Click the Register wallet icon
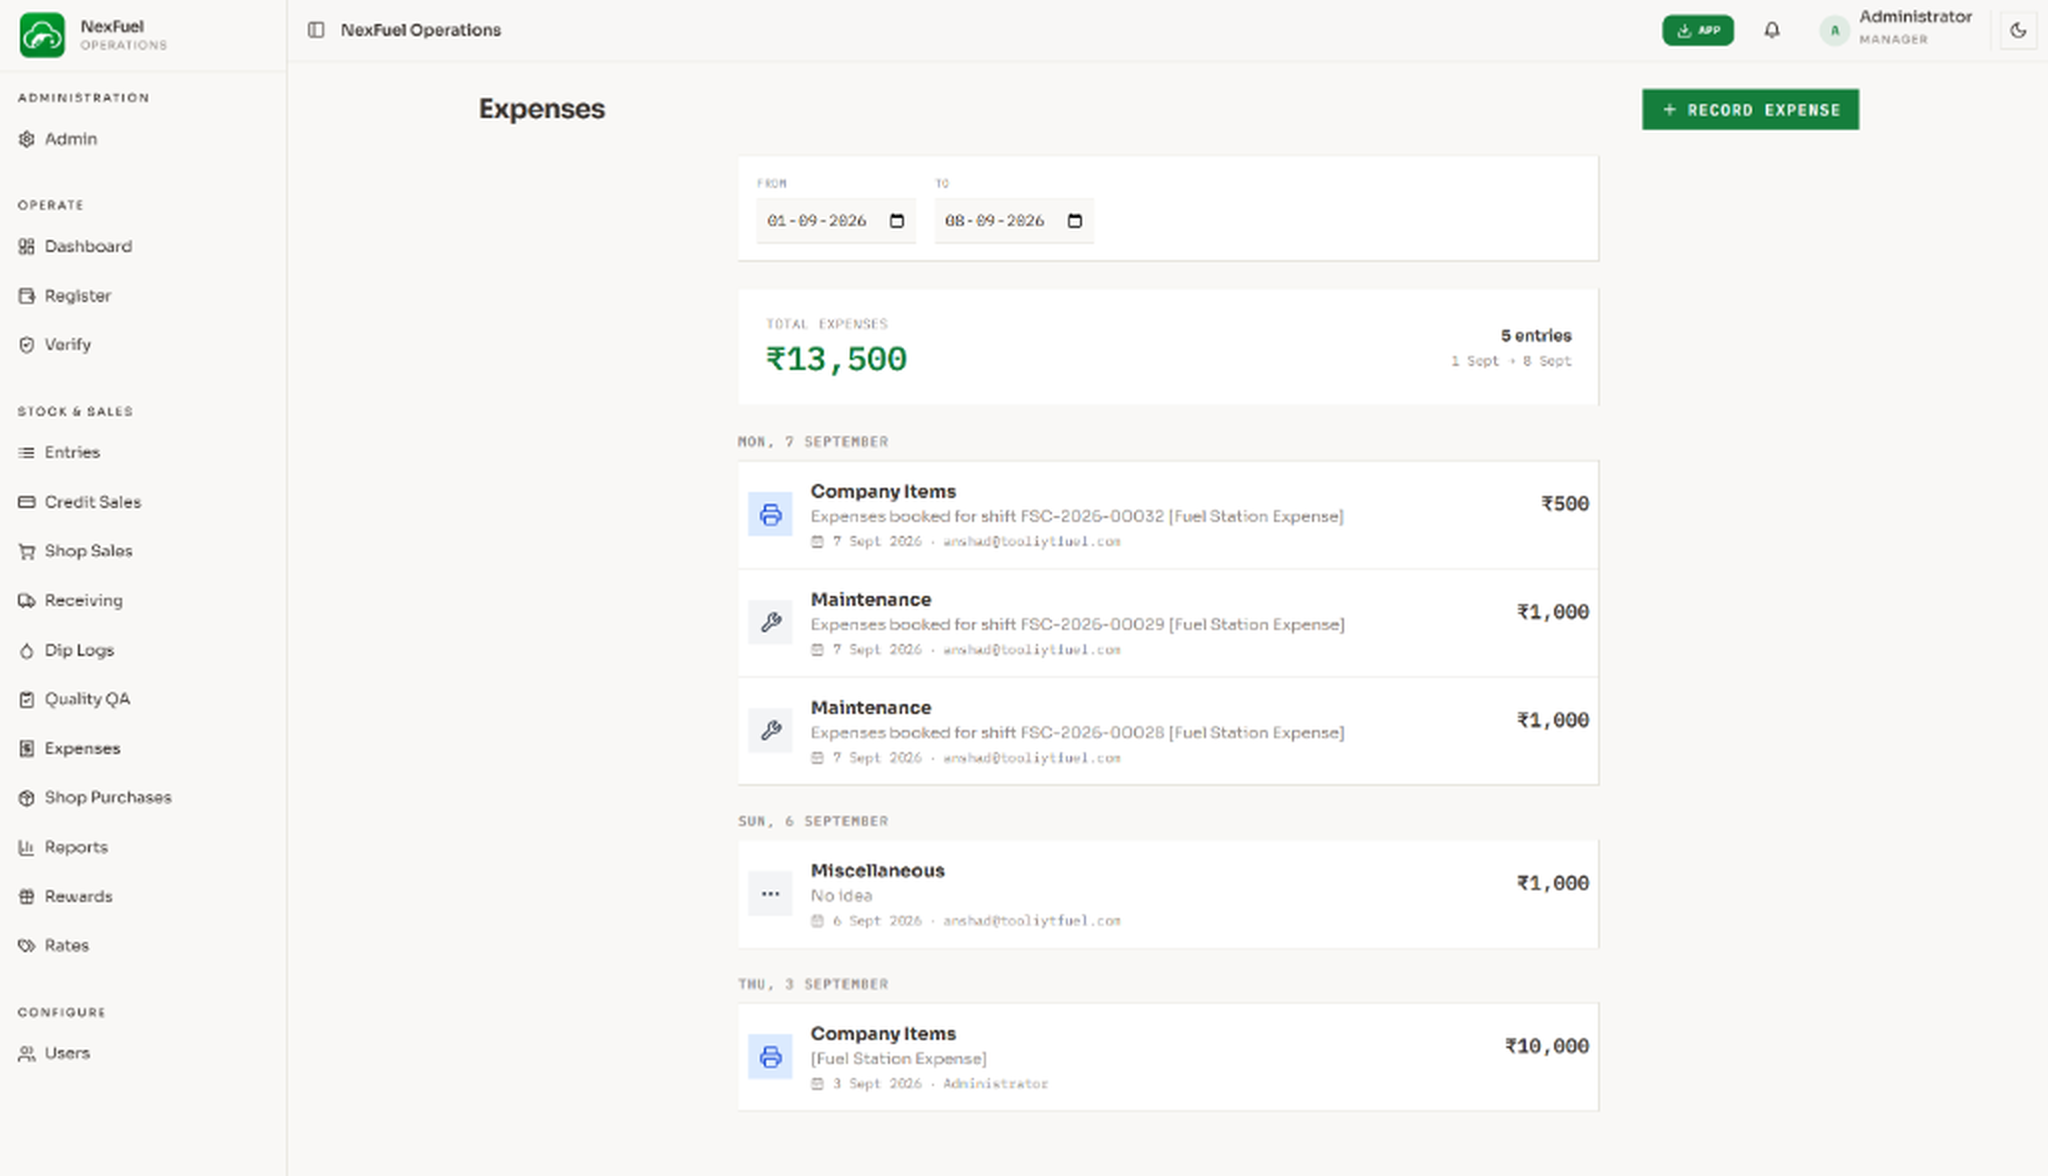The image size is (2048, 1176). 27,296
